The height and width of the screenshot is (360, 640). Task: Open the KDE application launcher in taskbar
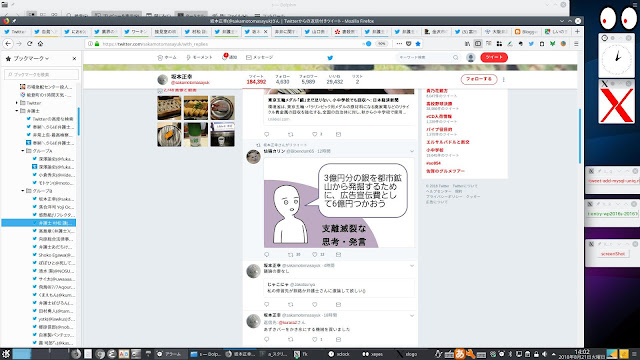coord(6,354)
